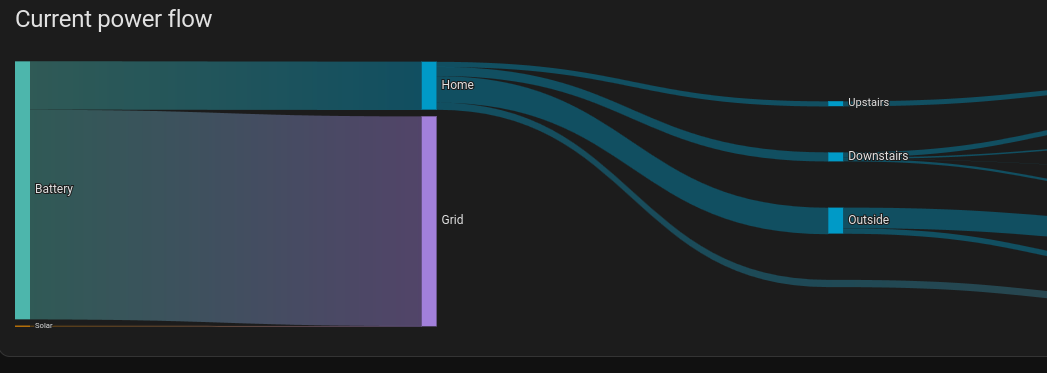
Task: Click the Downstairs node marker
Action: point(835,157)
